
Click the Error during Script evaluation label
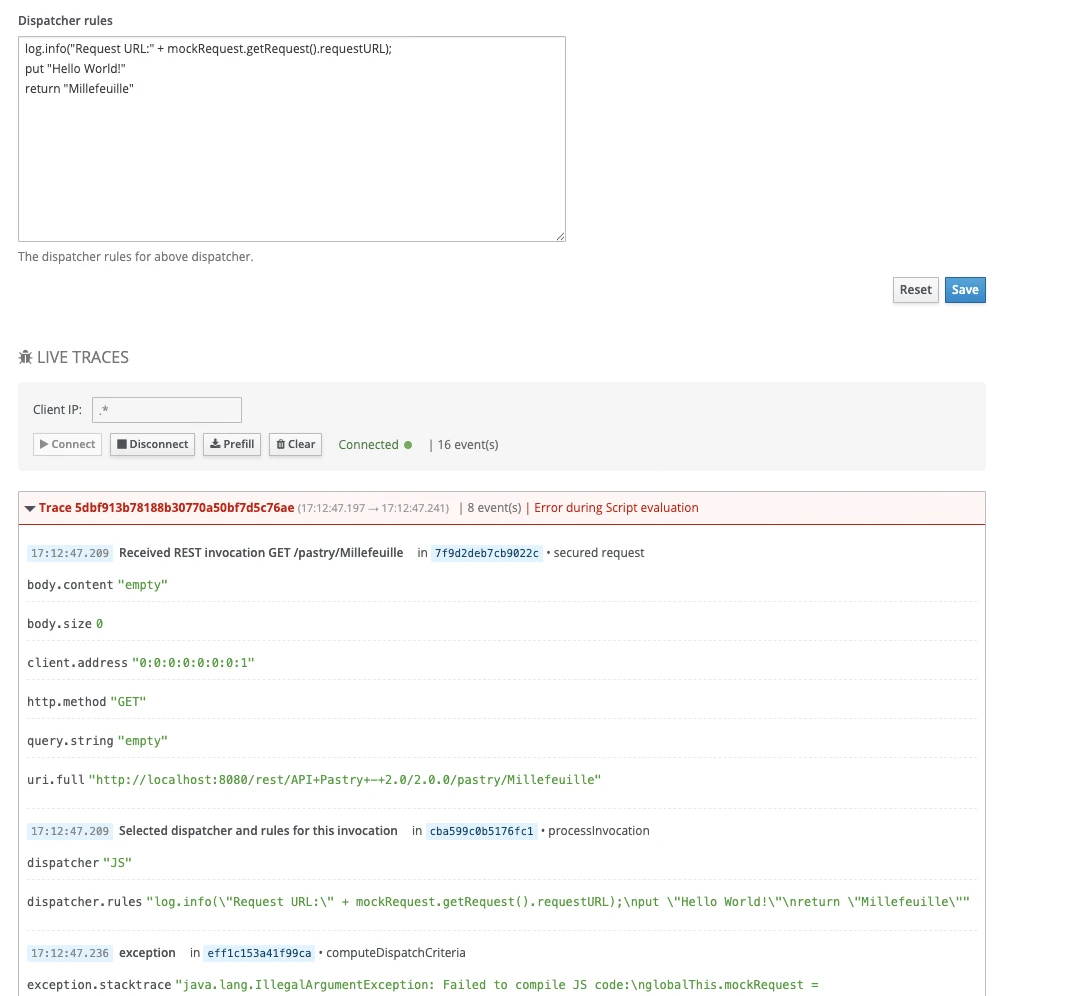616,508
